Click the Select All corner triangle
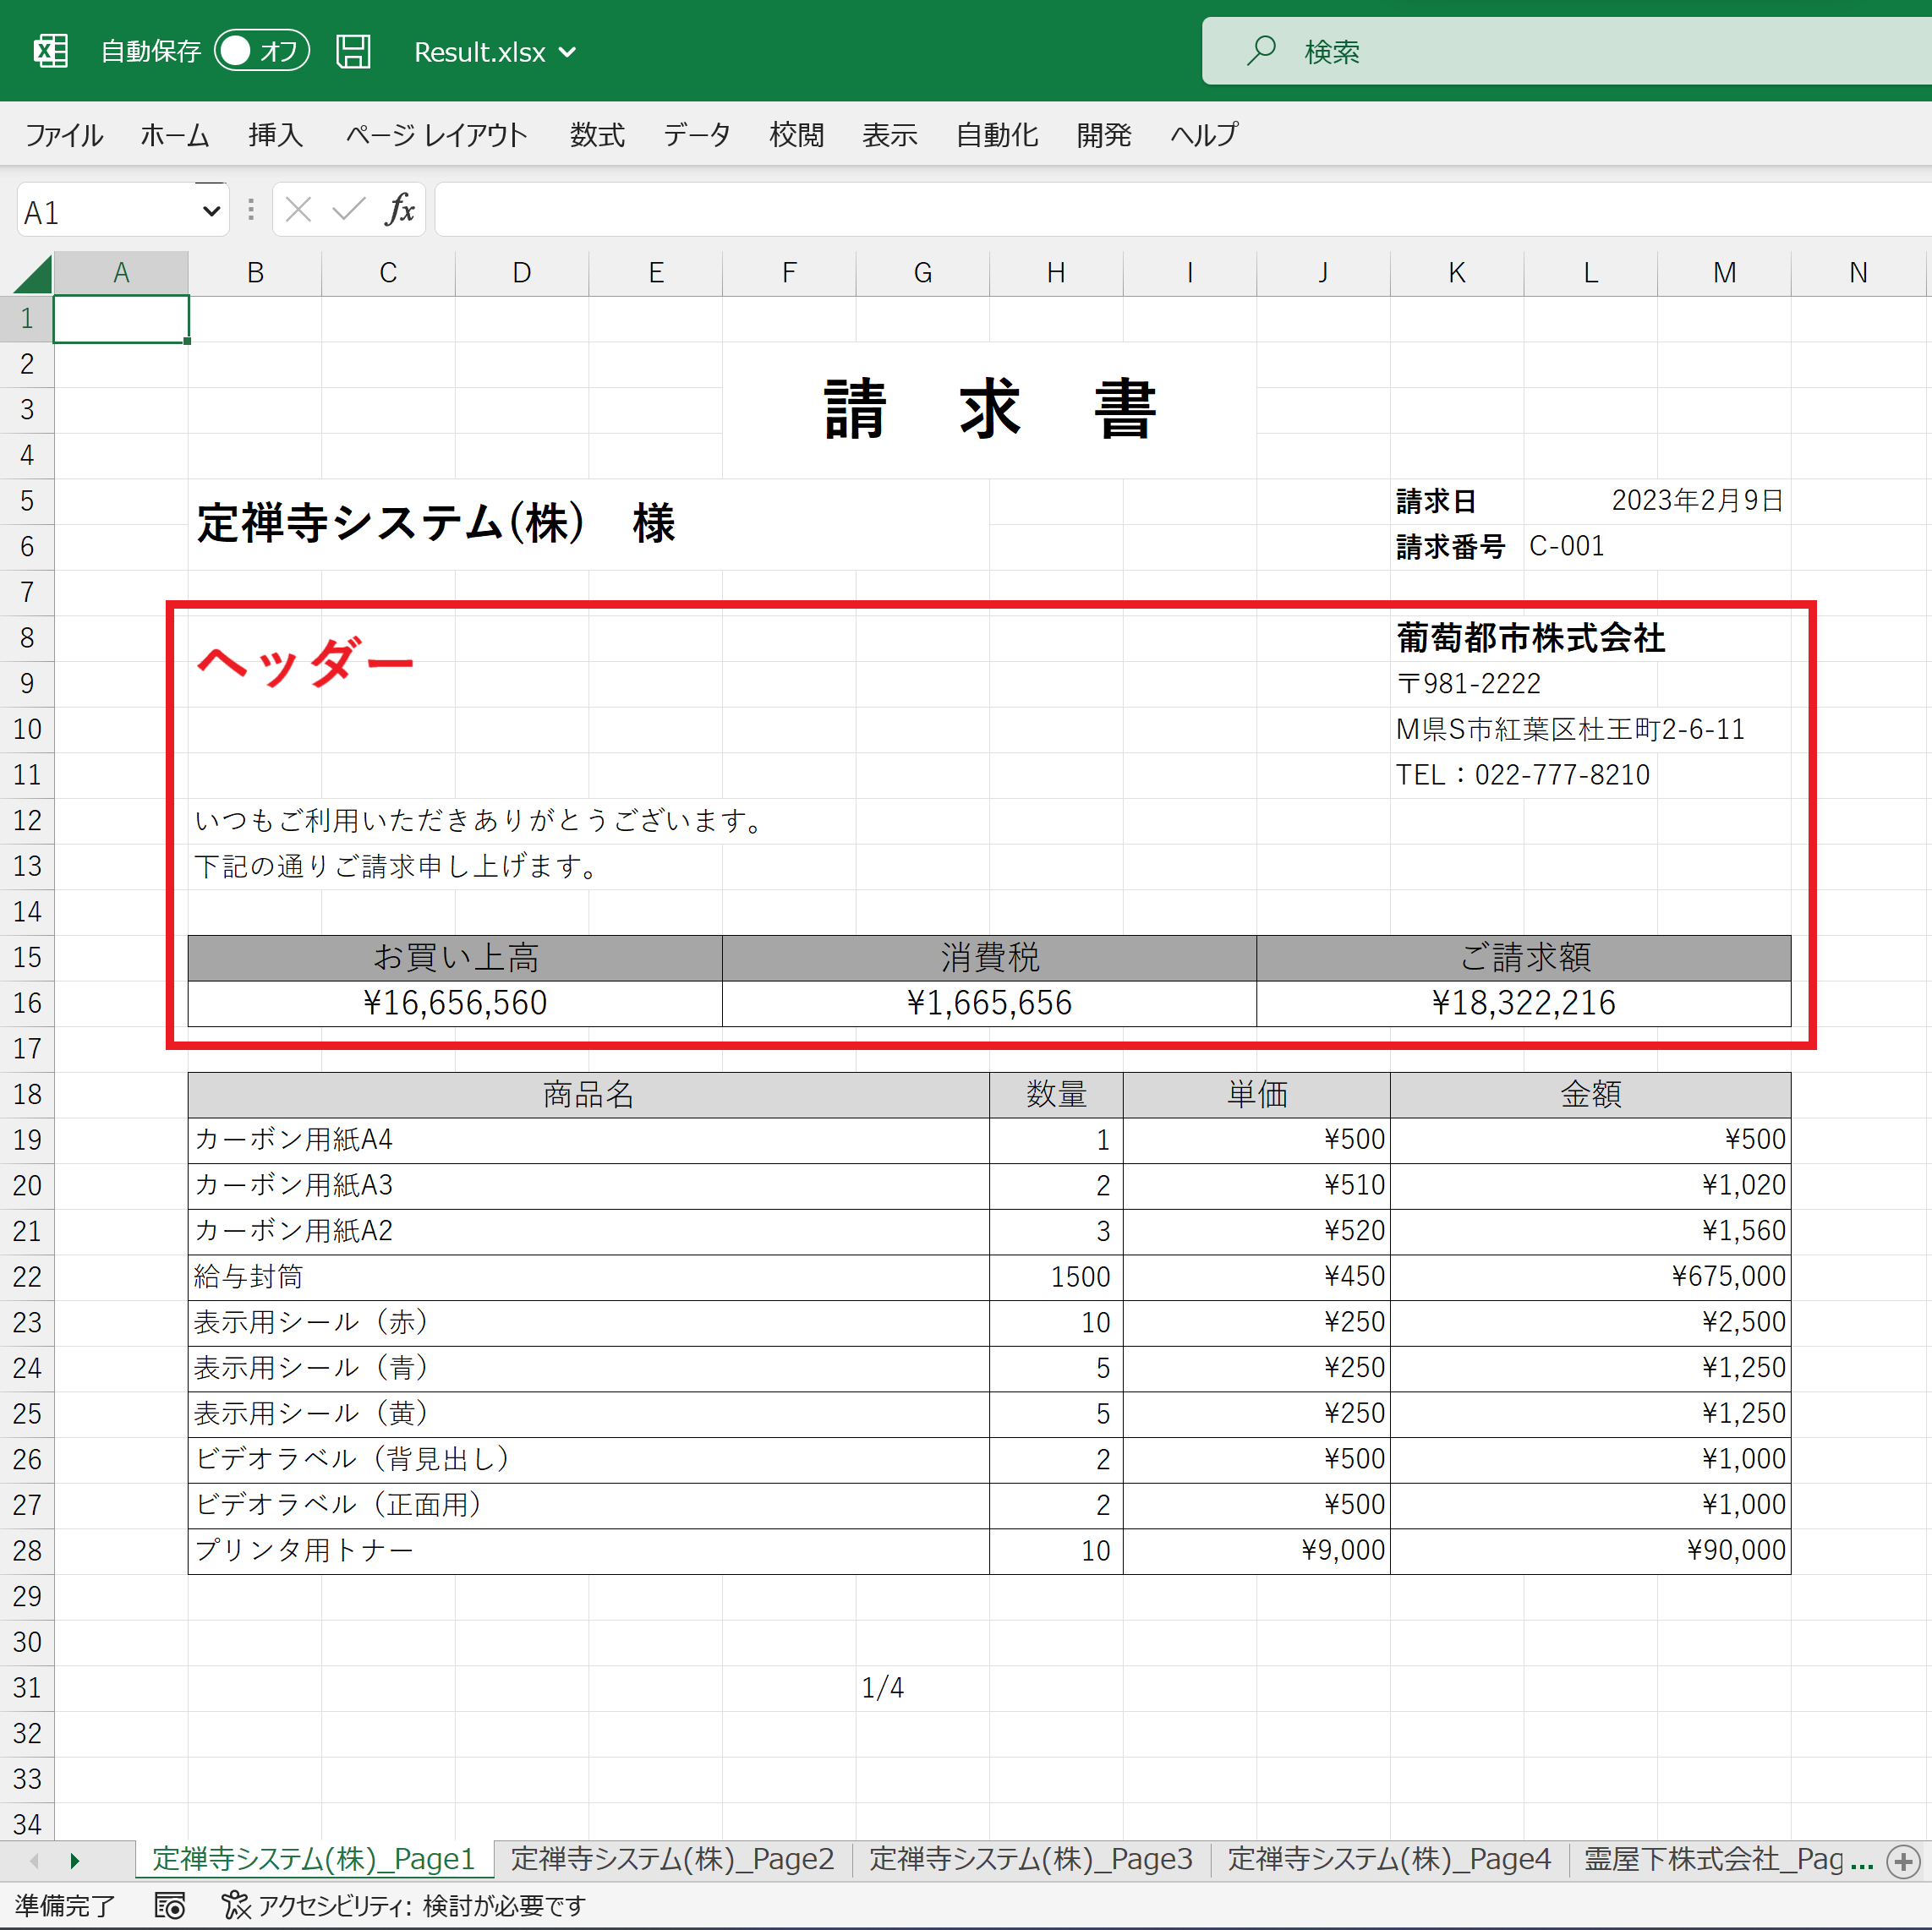Viewport: 1932px width, 1930px height. pos(32,273)
